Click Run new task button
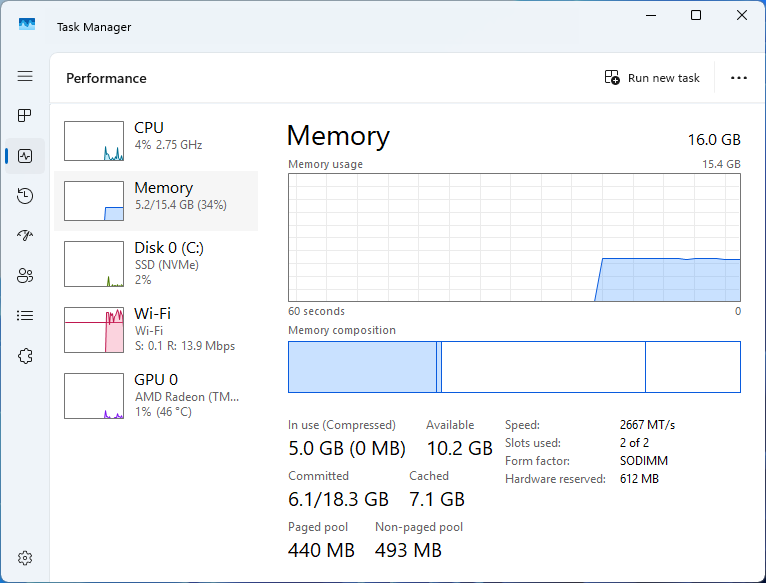Screen dimensions: 766x583 point(652,78)
